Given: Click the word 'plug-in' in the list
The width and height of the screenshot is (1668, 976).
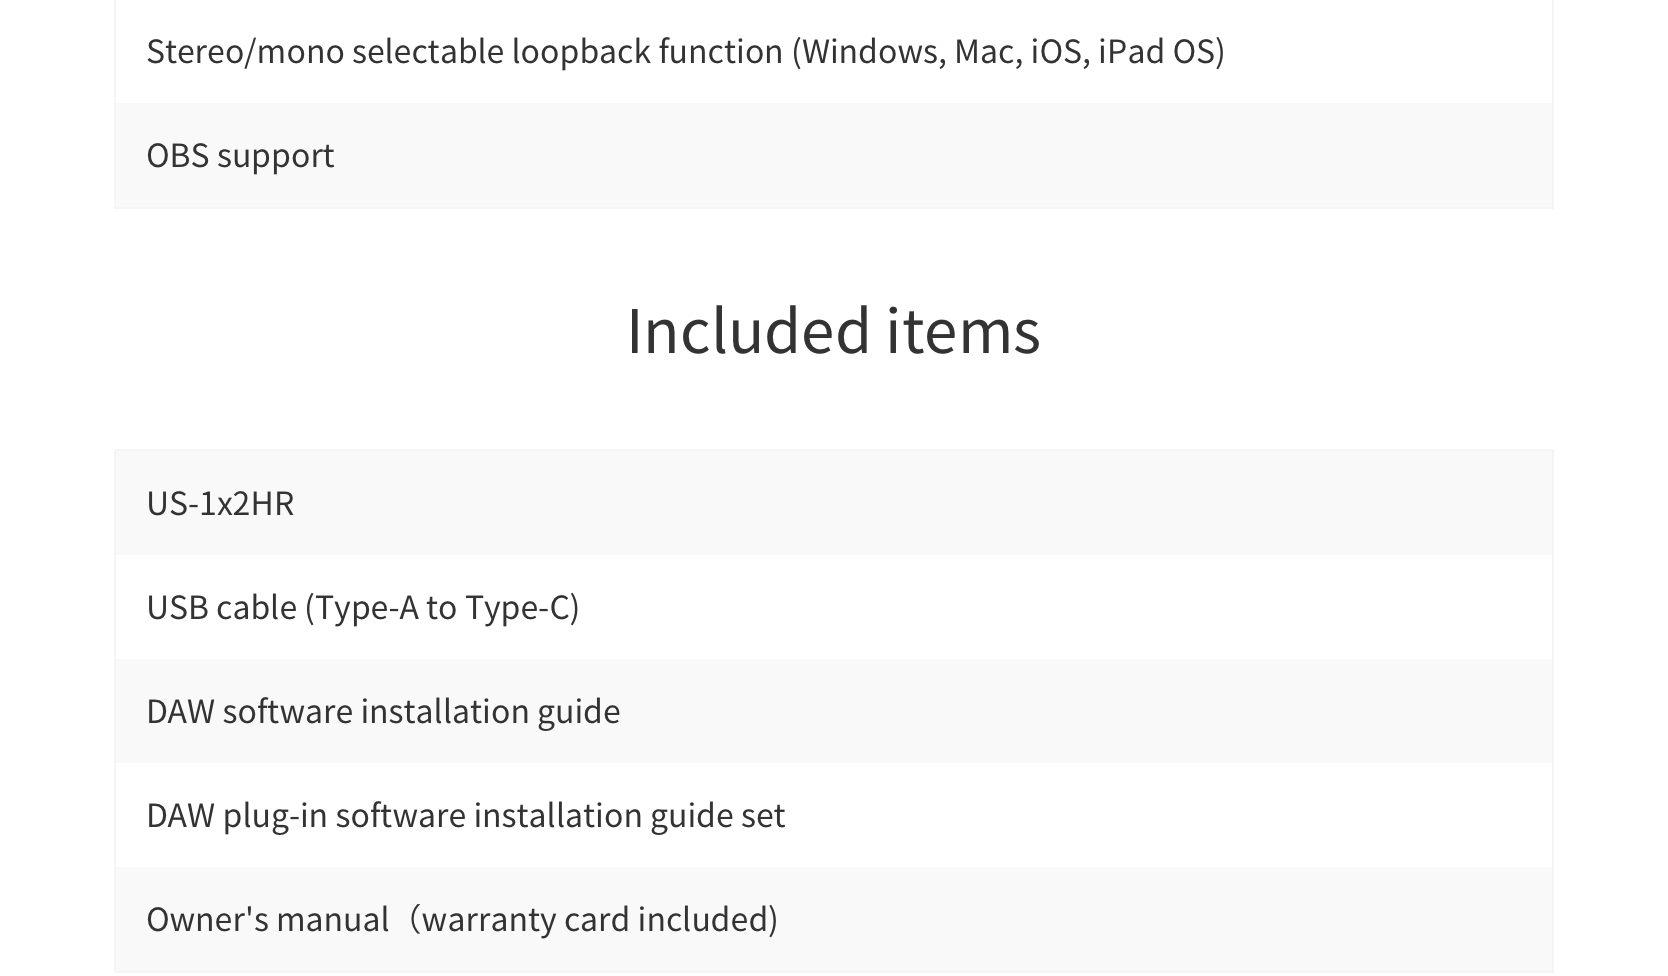Looking at the screenshot, I should [x=275, y=815].
